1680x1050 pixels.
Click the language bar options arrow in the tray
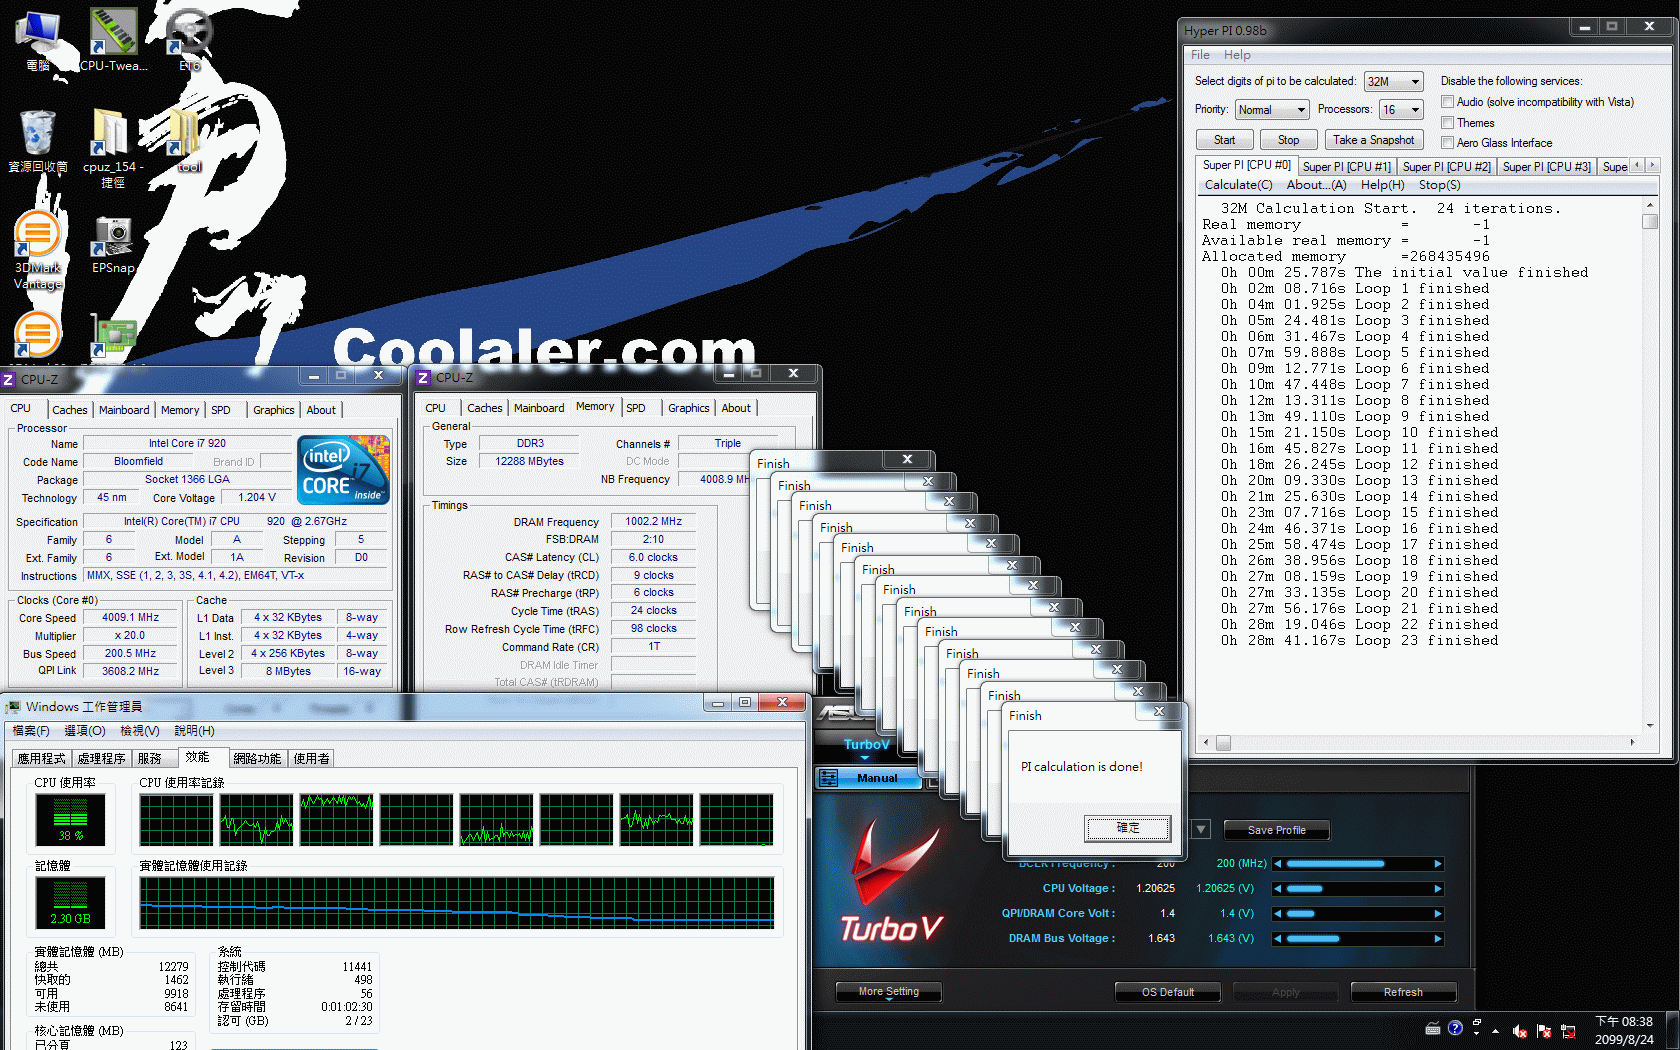tap(1477, 1034)
